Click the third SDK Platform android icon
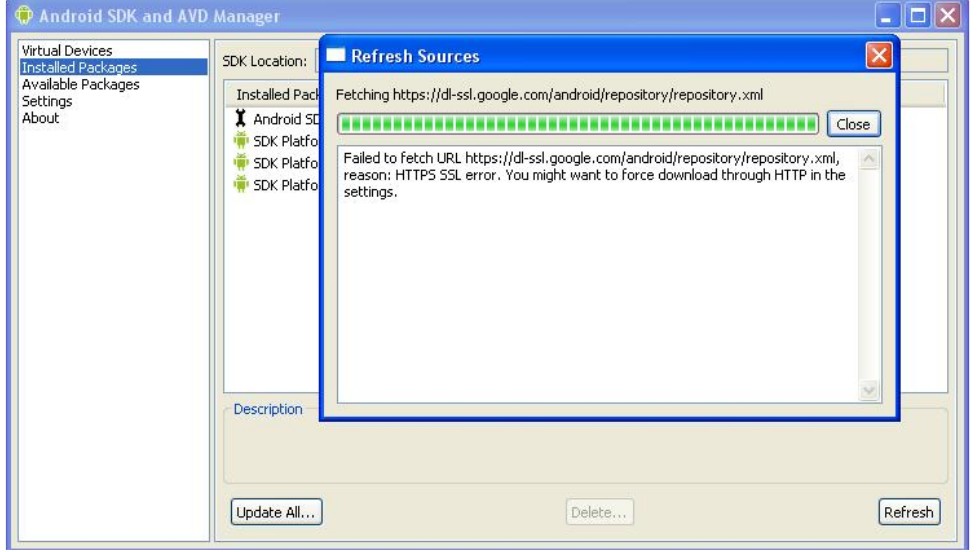The height and width of the screenshot is (552, 978). coord(241,184)
